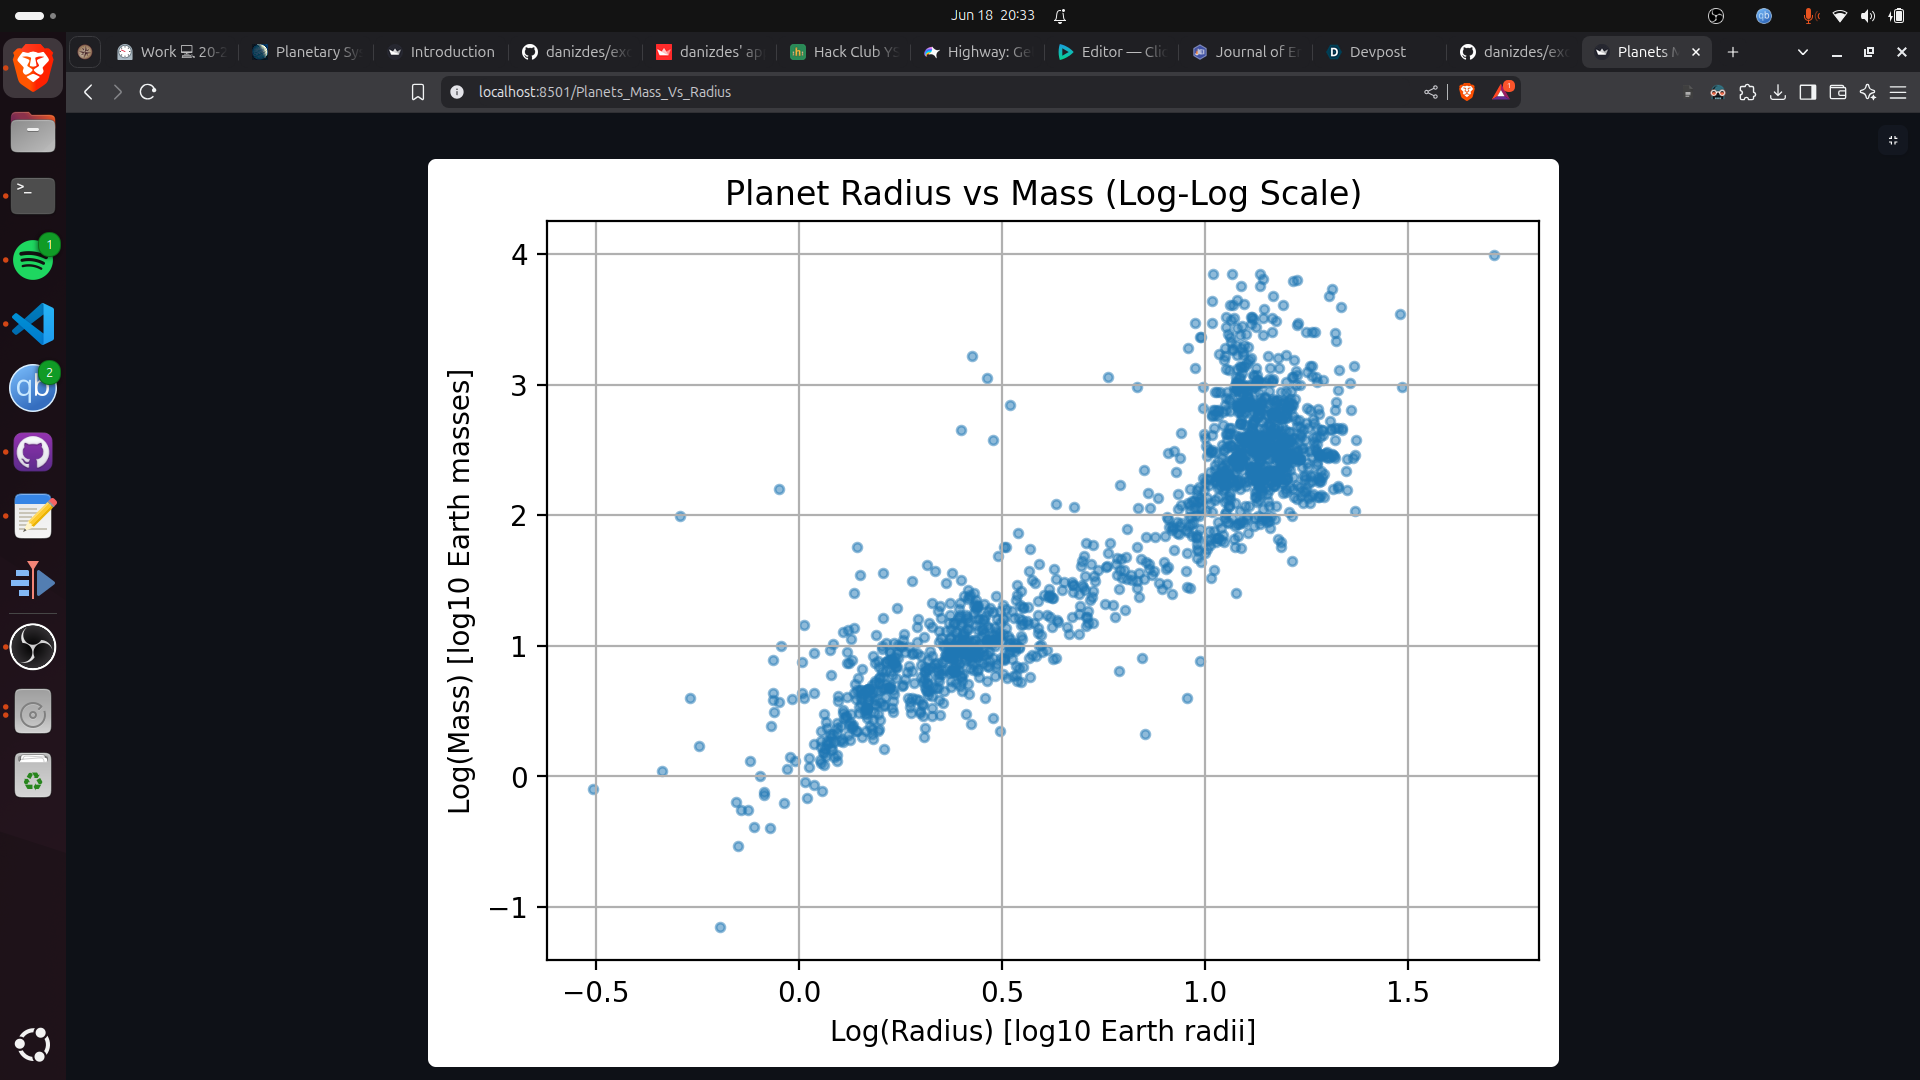Expand the tab search dropdown arrow
Viewport: 1920px width, 1080px height.
(1803, 52)
